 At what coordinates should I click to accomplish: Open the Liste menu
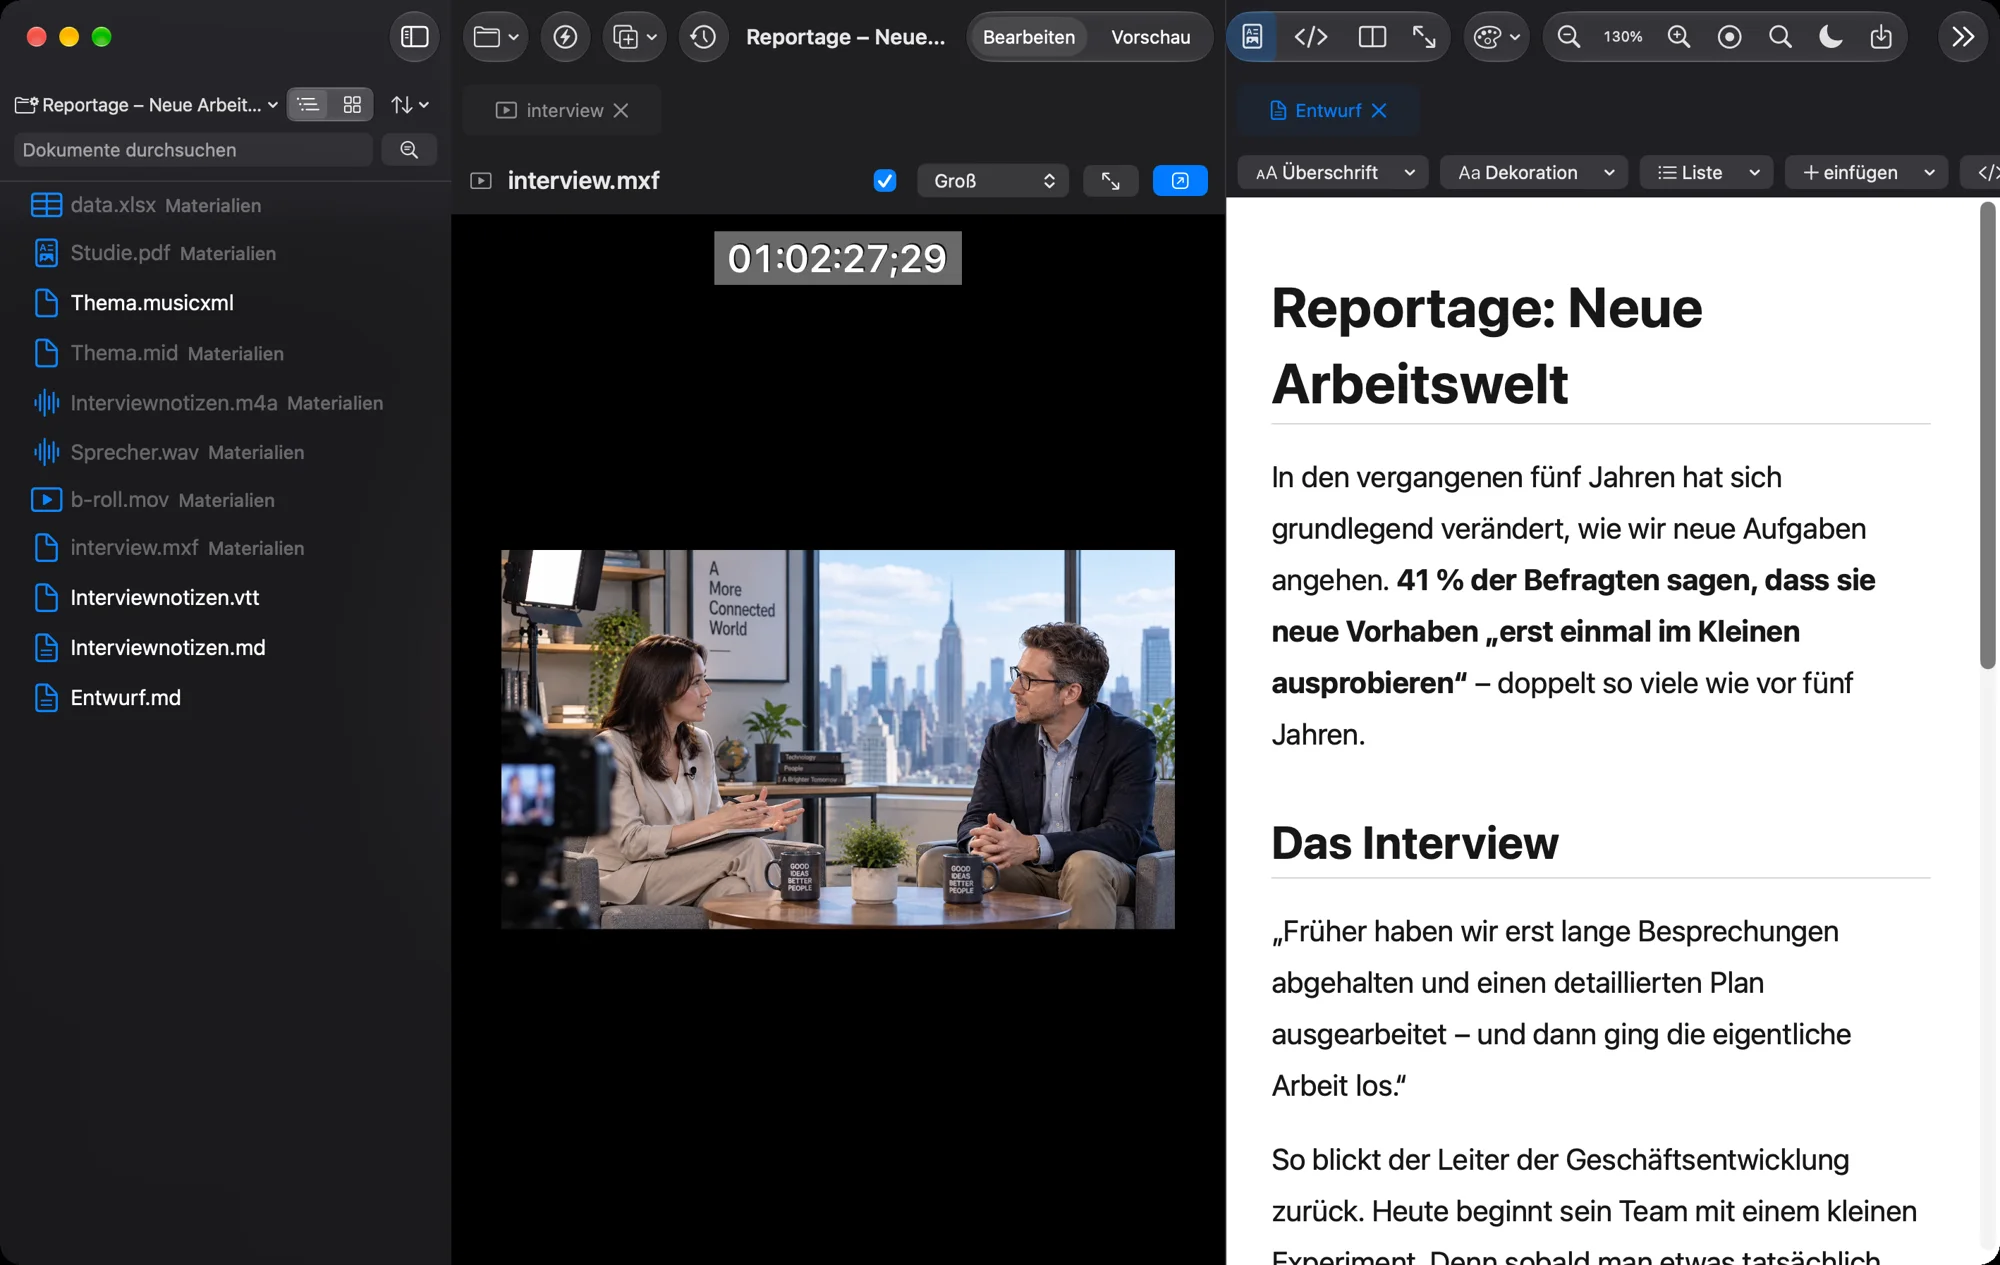1707,173
